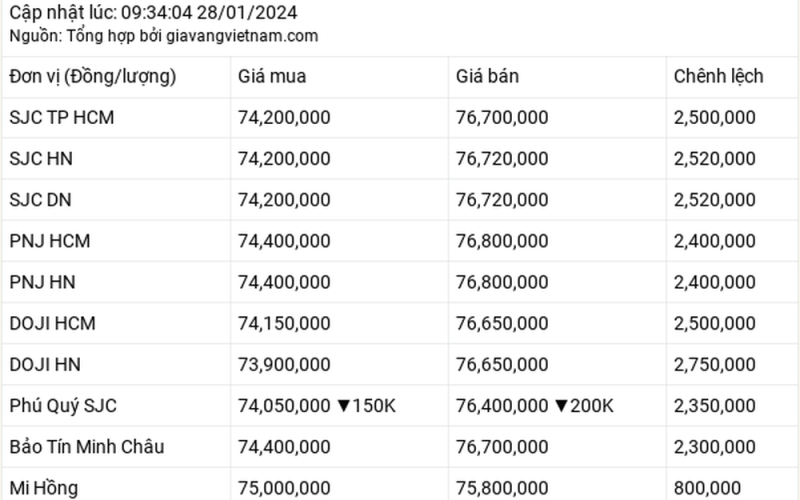The image size is (800, 500).
Task: Click DOJI HN buy price 73,900,000
Action: 284,365
